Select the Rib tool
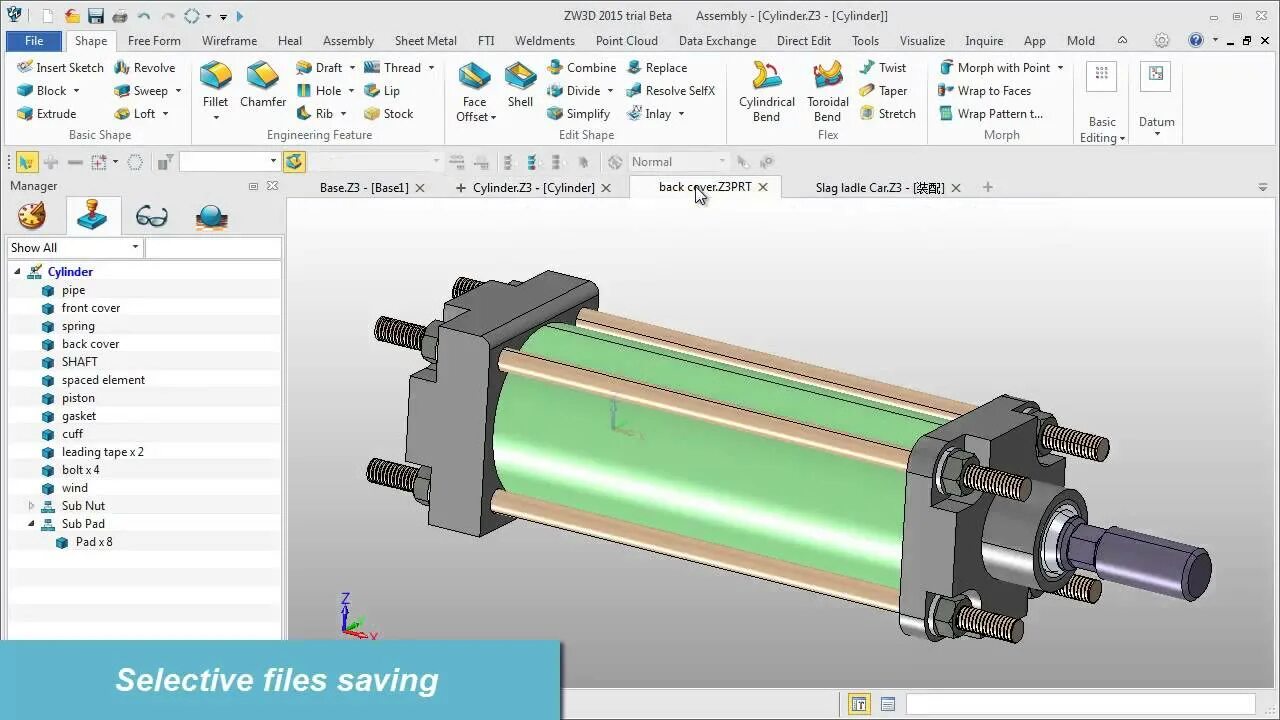 point(315,114)
